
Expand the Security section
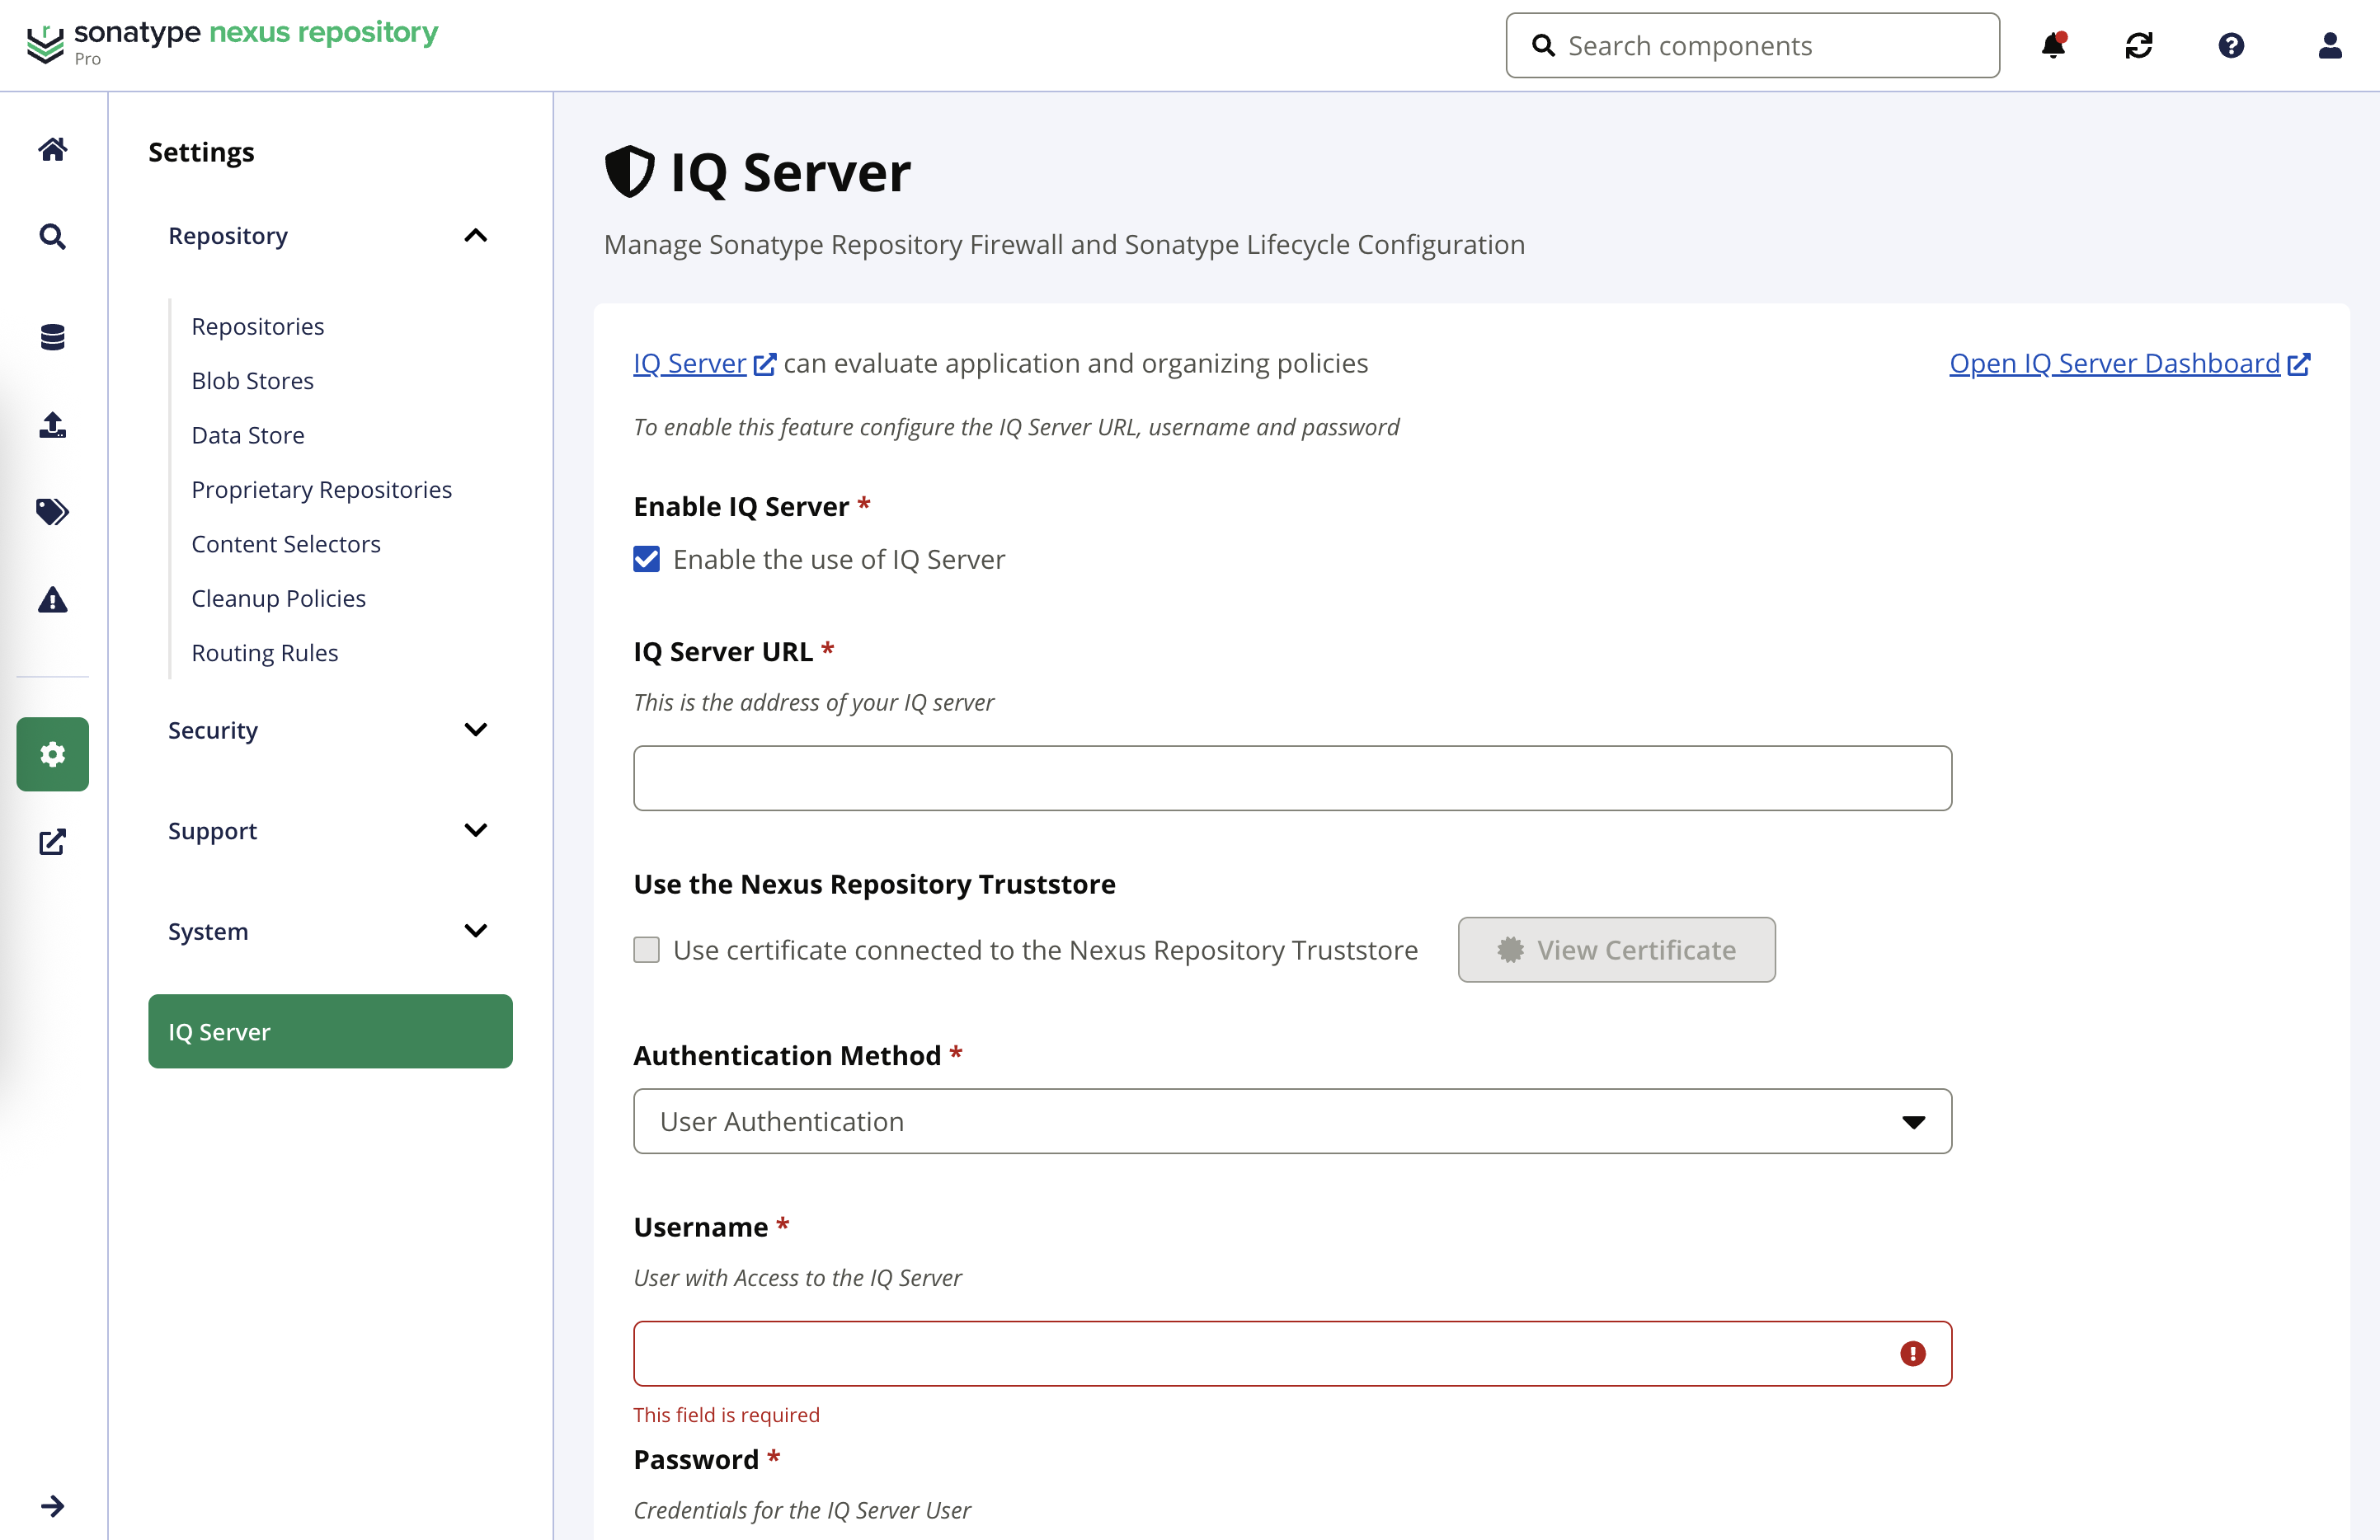click(330, 730)
